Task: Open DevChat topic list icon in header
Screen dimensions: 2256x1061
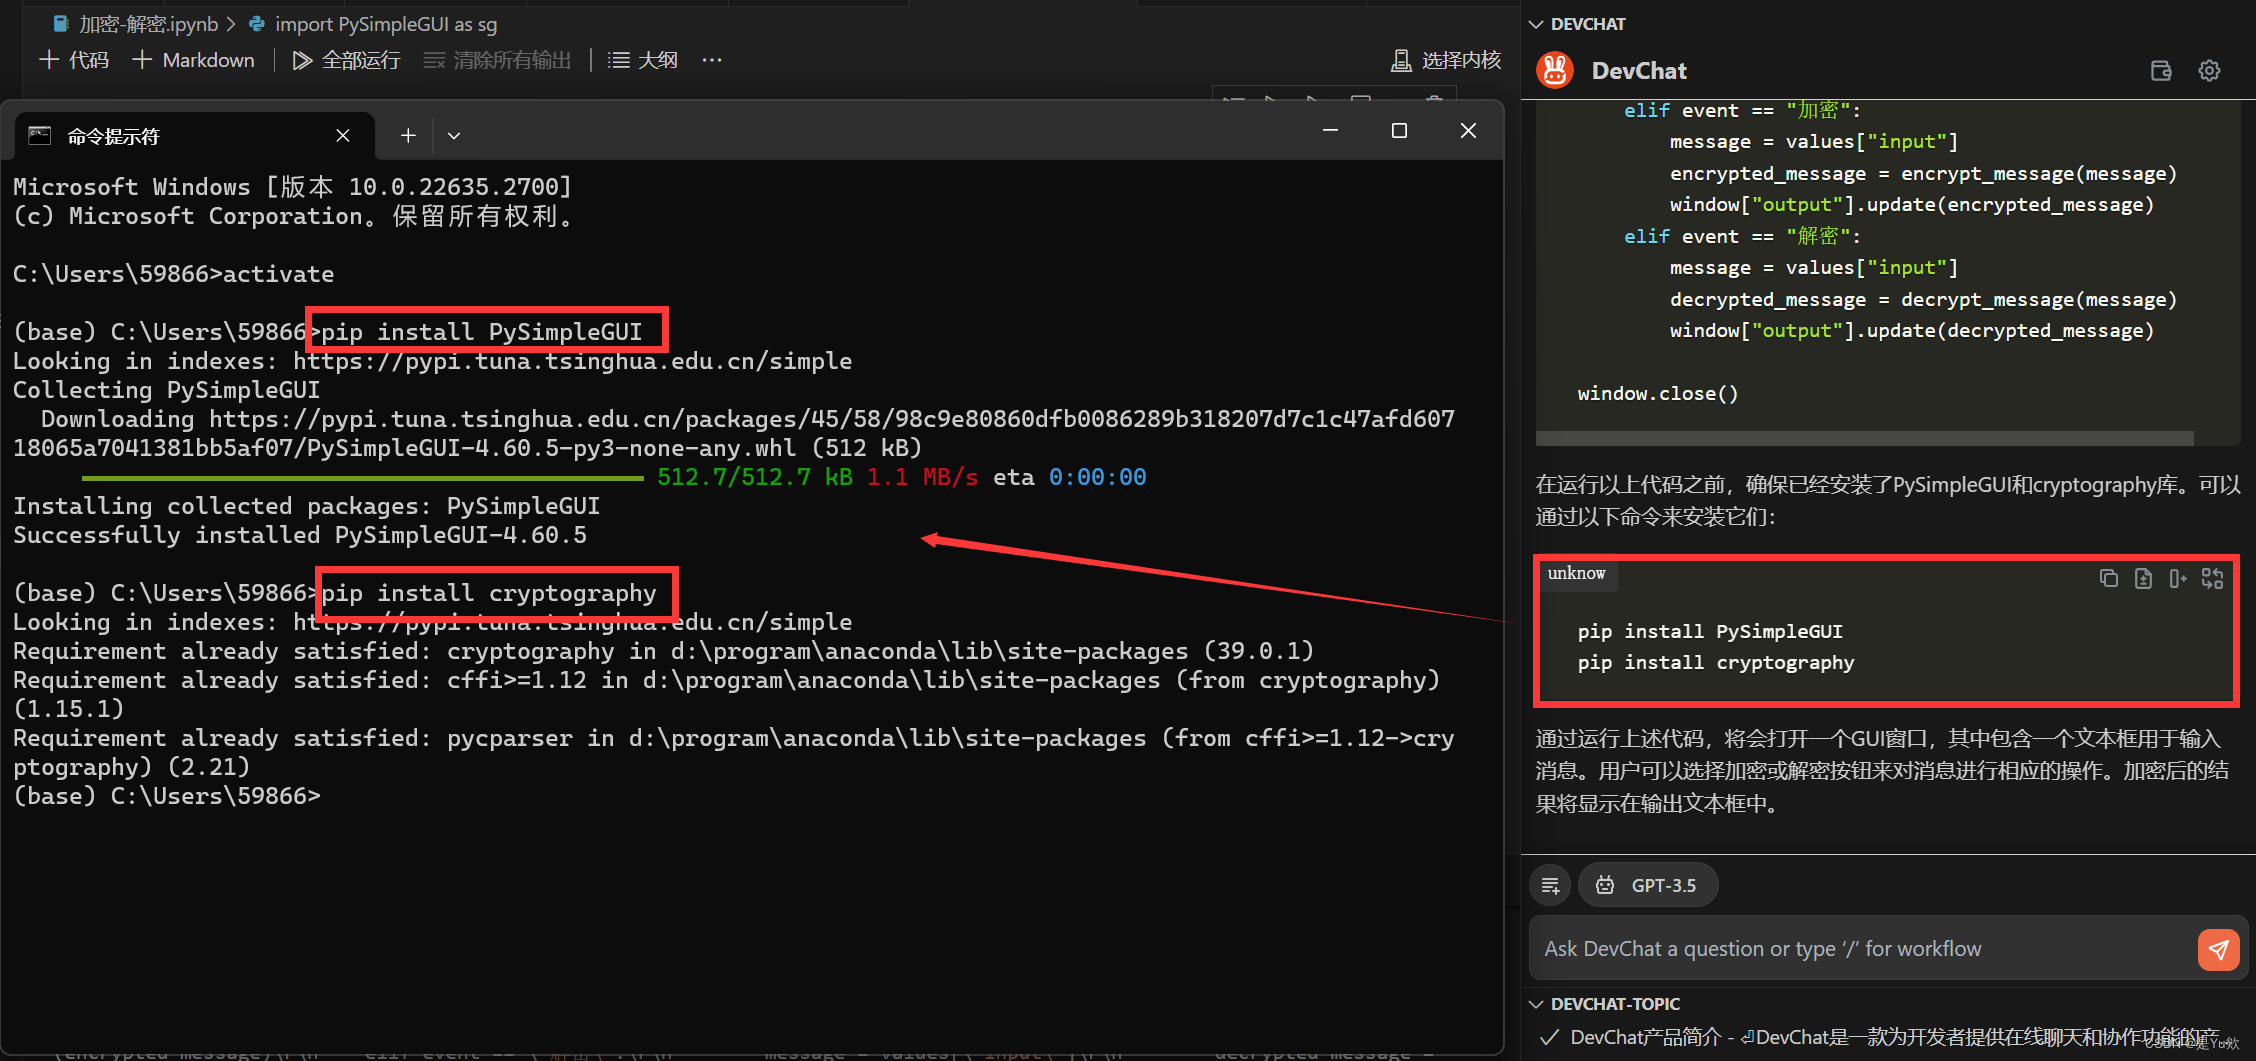Action: (x=2161, y=70)
